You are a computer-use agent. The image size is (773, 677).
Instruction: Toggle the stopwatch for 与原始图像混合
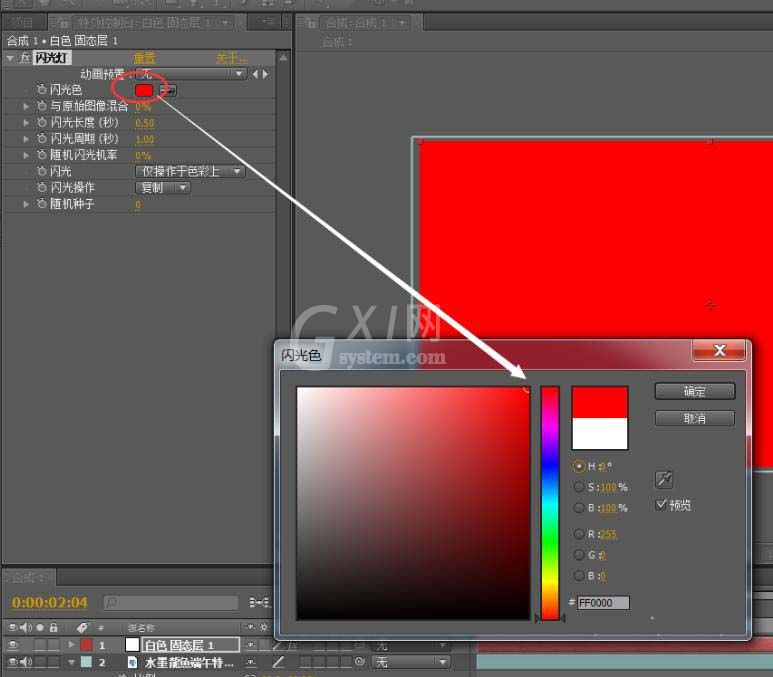(x=41, y=106)
